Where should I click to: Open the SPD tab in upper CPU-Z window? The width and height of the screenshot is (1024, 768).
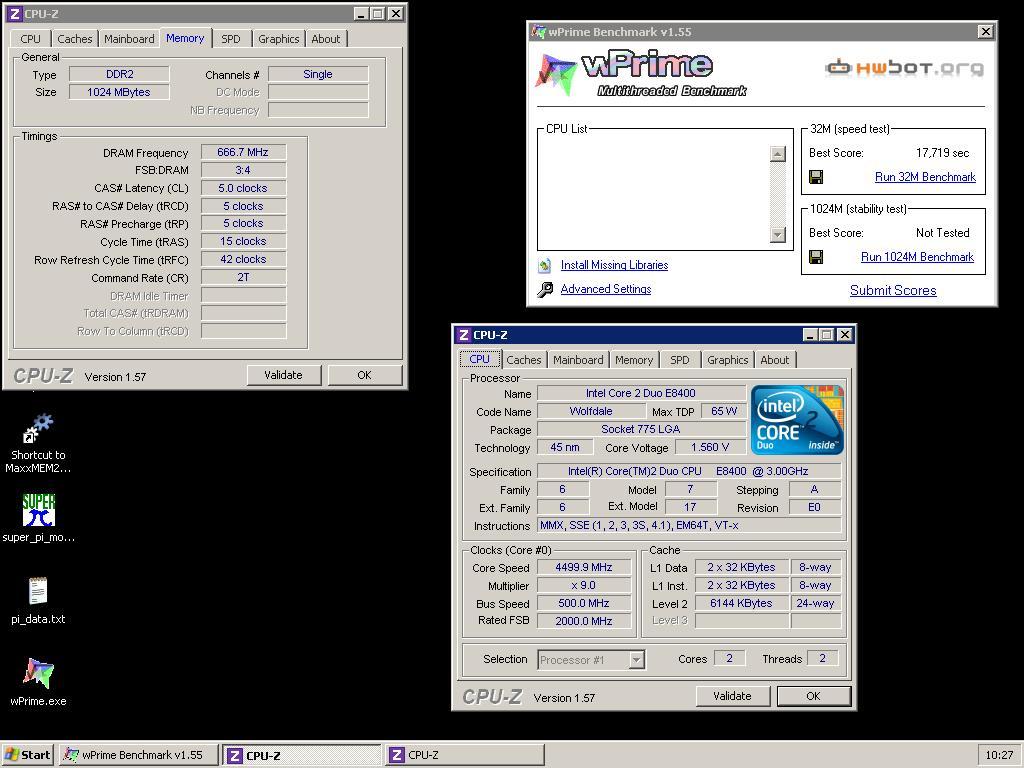(231, 39)
